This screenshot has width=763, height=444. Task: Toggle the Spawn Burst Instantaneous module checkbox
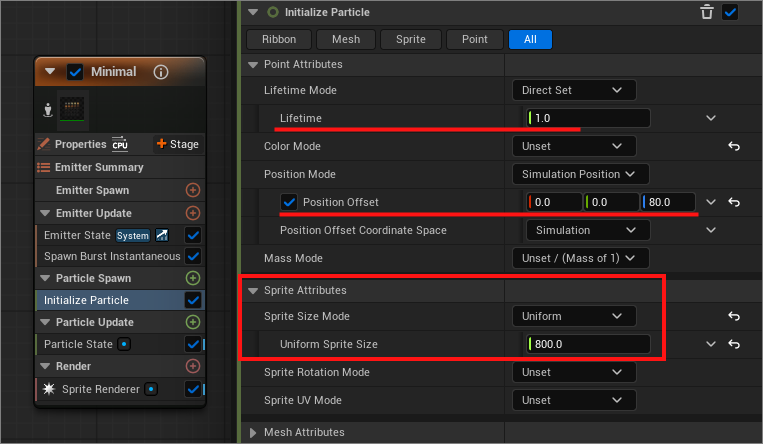(x=193, y=256)
